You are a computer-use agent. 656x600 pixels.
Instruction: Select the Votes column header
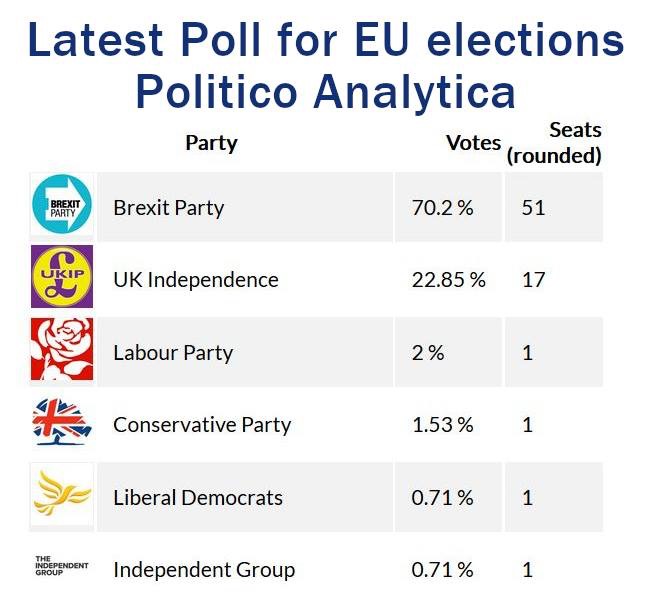pos(473,143)
